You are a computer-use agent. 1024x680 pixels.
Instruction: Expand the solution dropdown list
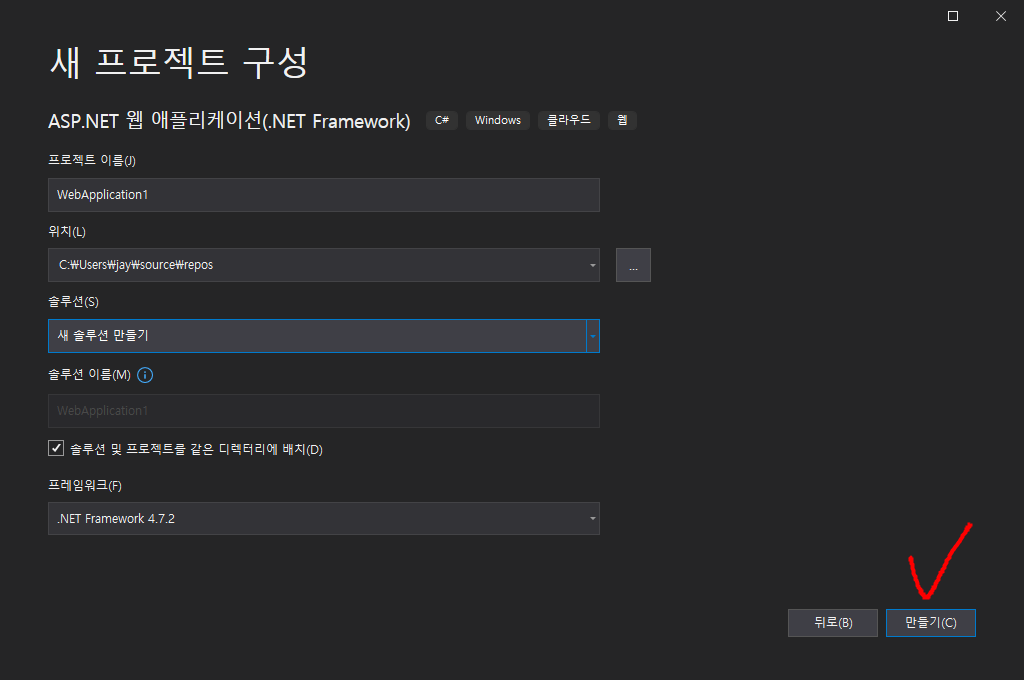pyautogui.click(x=592, y=336)
